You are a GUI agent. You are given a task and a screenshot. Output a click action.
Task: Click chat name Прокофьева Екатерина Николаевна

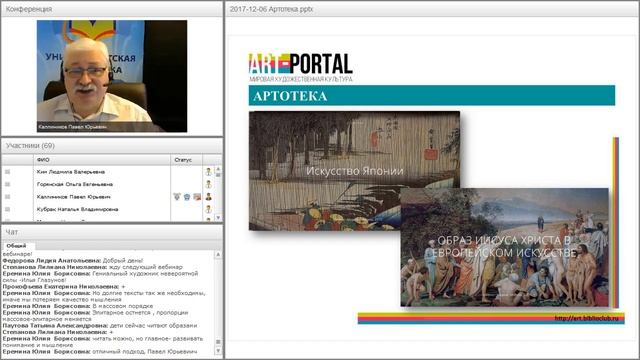tap(60, 287)
